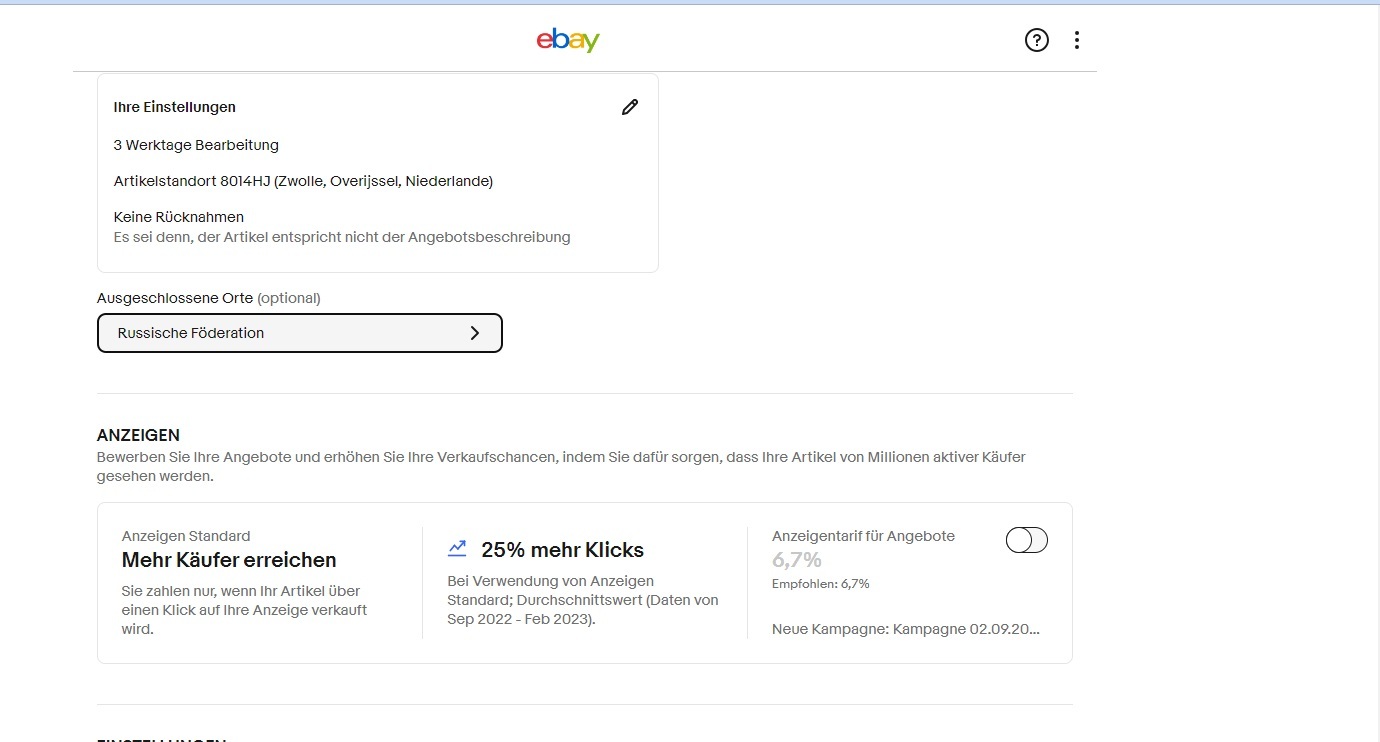
Task: Click the trending-up clicks chart icon
Action: click(x=457, y=548)
